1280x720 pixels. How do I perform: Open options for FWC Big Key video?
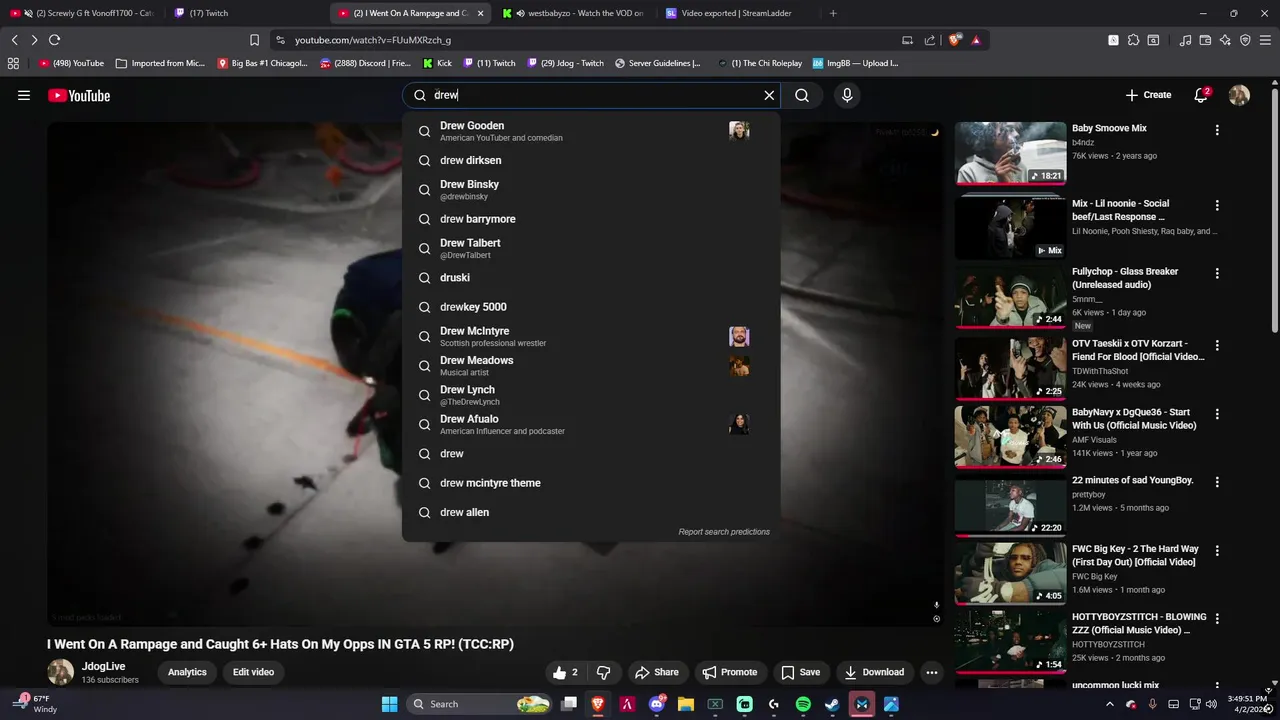[1217, 550]
